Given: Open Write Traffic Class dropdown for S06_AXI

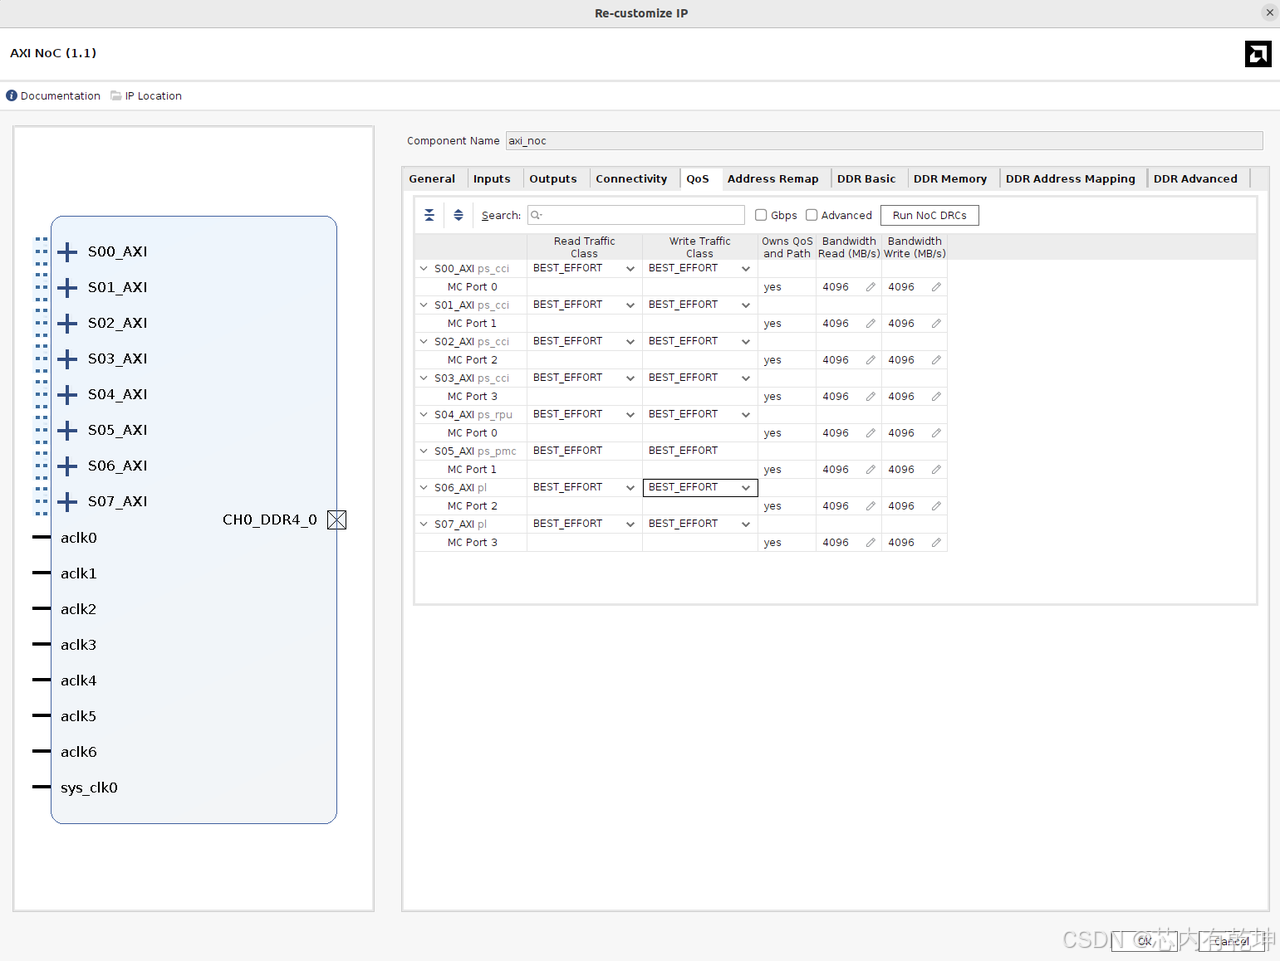Looking at the screenshot, I should pyautogui.click(x=746, y=488).
